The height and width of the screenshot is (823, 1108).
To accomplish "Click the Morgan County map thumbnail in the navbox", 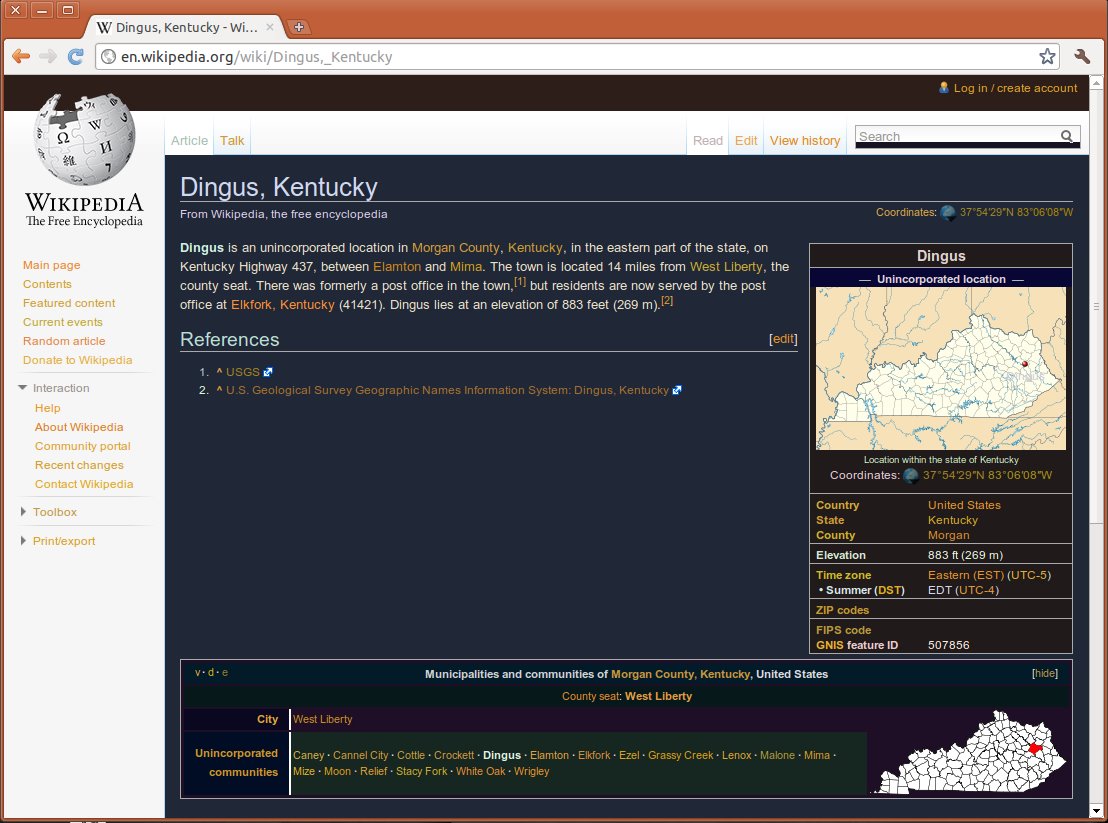I will point(967,752).
